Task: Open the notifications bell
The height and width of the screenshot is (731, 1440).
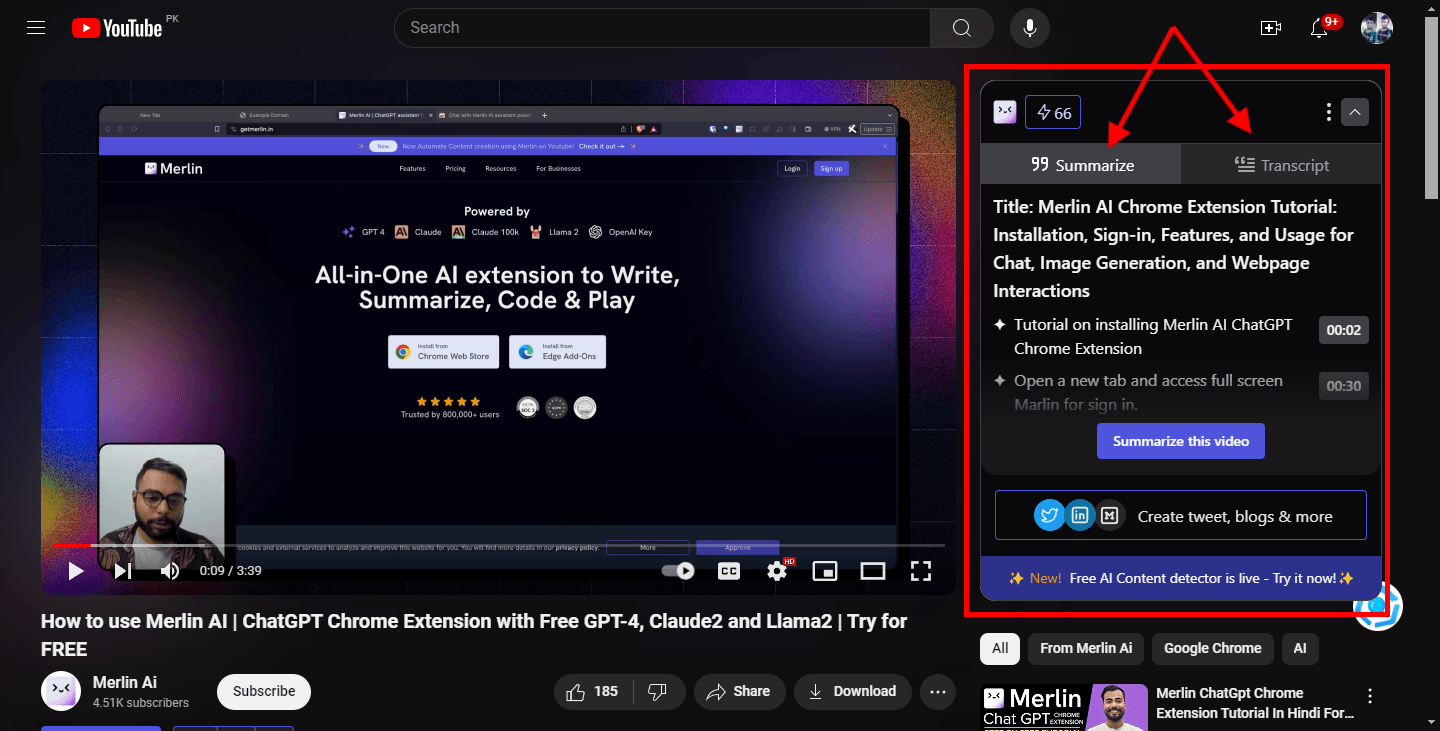Action: [x=1320, y=28]
